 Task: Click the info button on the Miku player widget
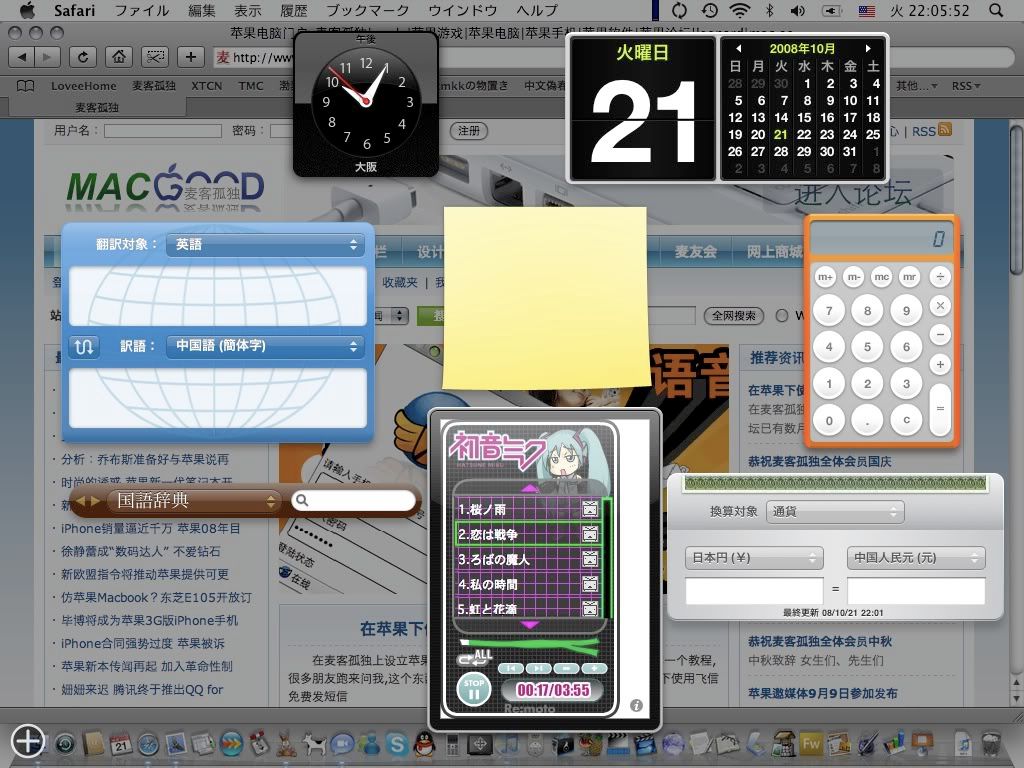pos(636,705)
